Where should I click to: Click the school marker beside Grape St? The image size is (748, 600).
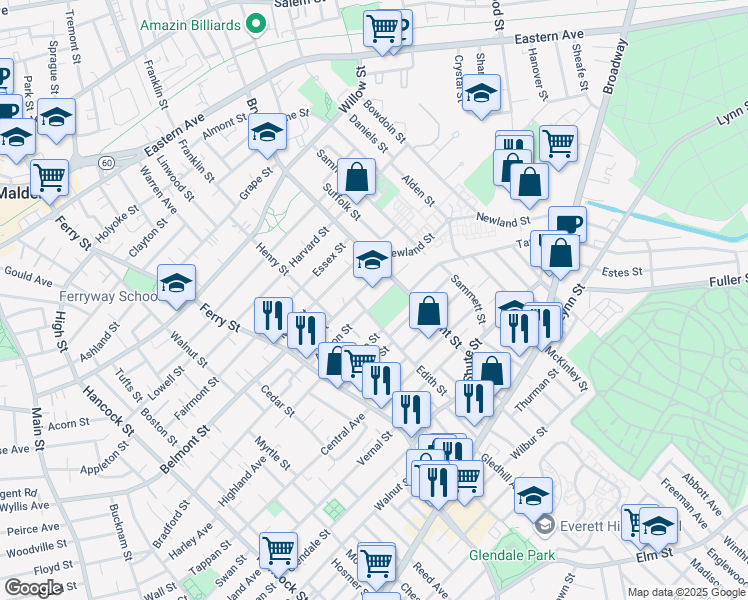pyautogui.click(x=267, y=132)
